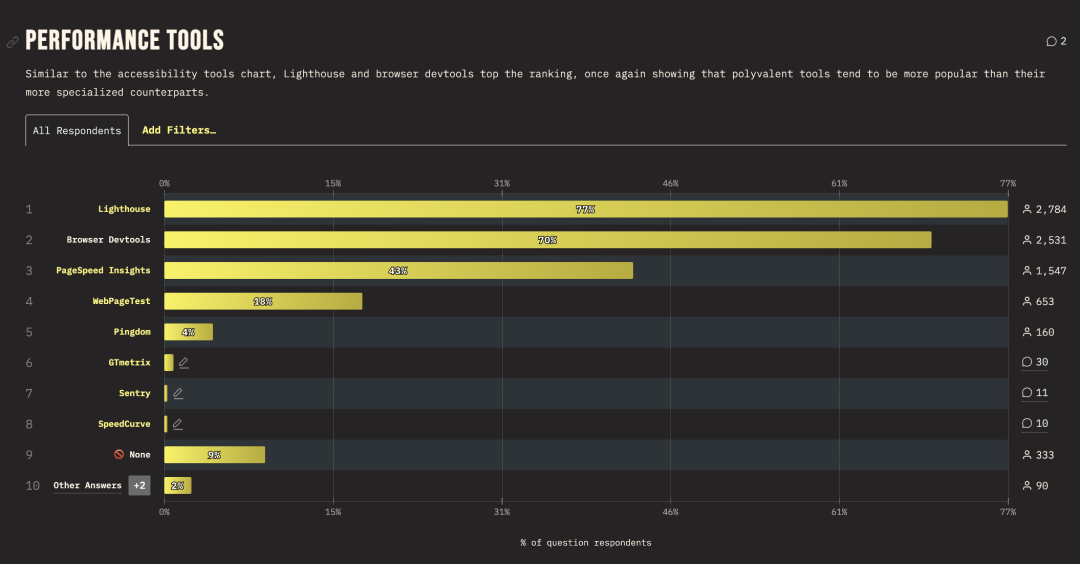Open the SpeedCurve link
The height and width of the screenshot is (564, 1080).
point(124,424)
